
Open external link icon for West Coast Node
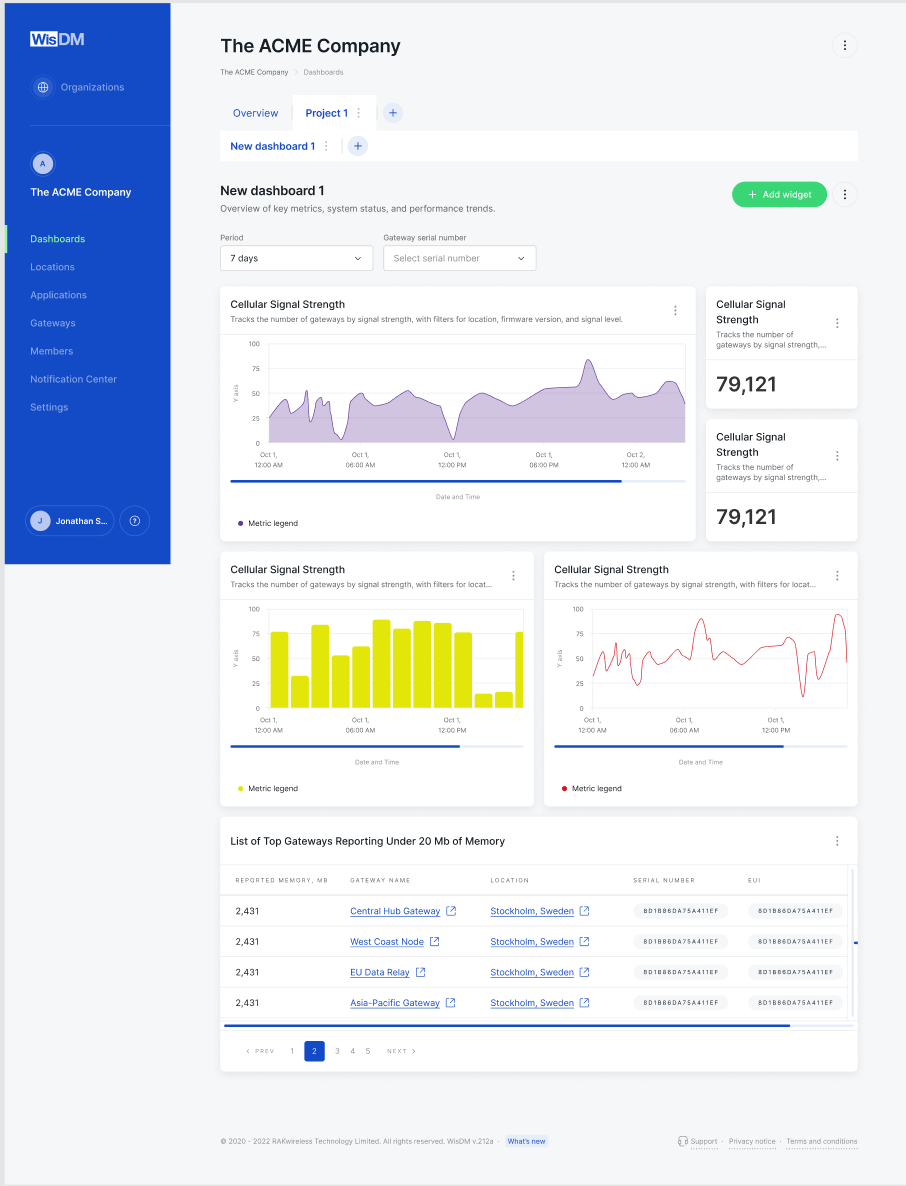pos(435,941)
